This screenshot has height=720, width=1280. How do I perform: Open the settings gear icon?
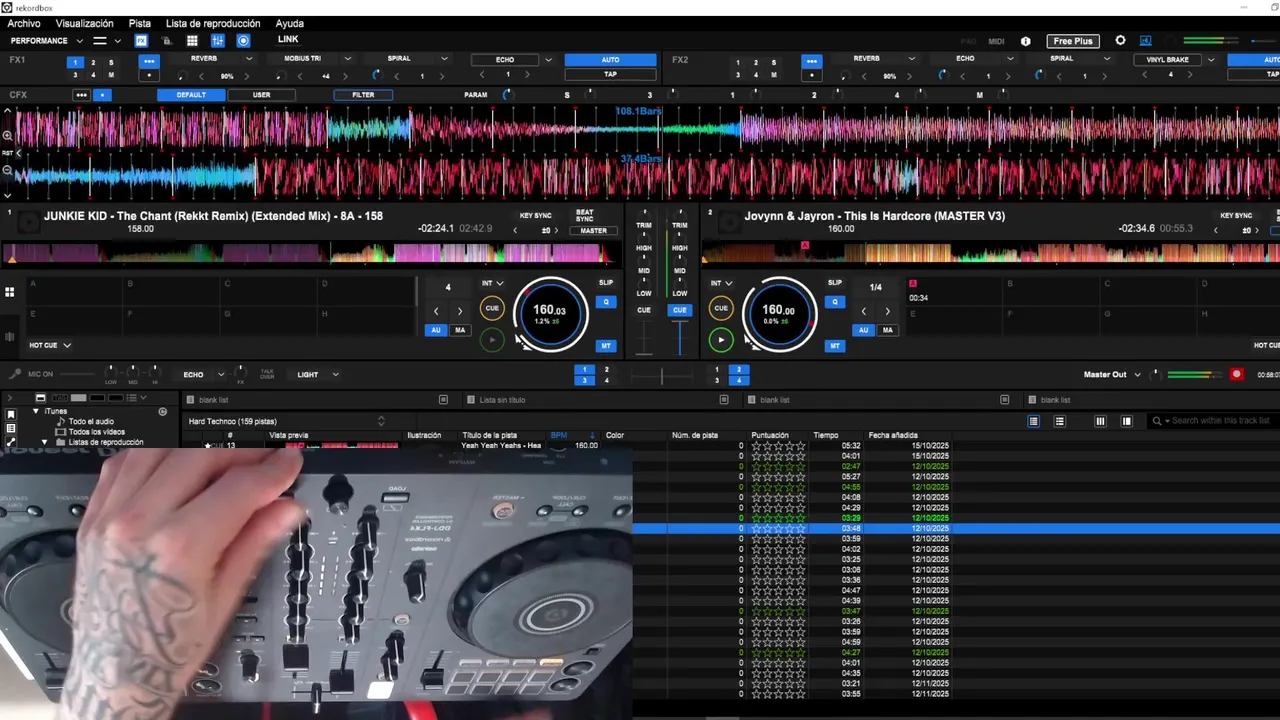tap(1120, 41)
